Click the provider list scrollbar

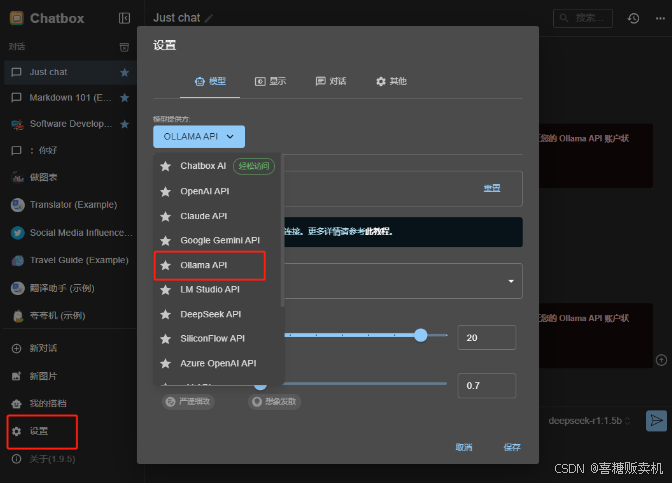[x=282, y=231]
